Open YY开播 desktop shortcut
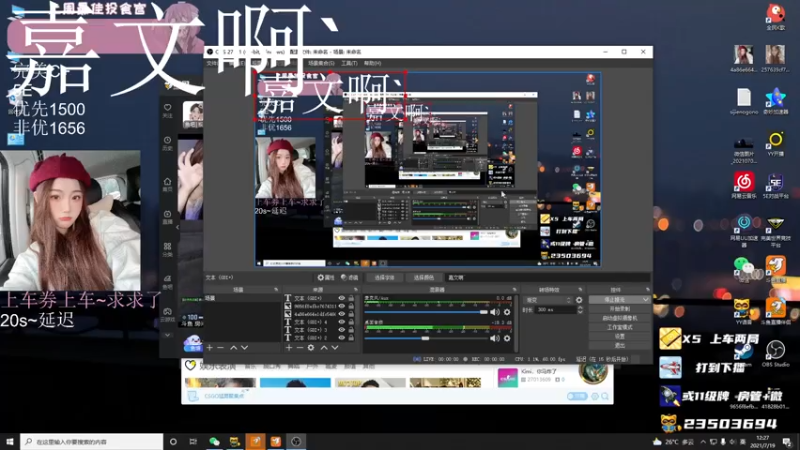This screenshot has height=450, width=800. (775, 144)
